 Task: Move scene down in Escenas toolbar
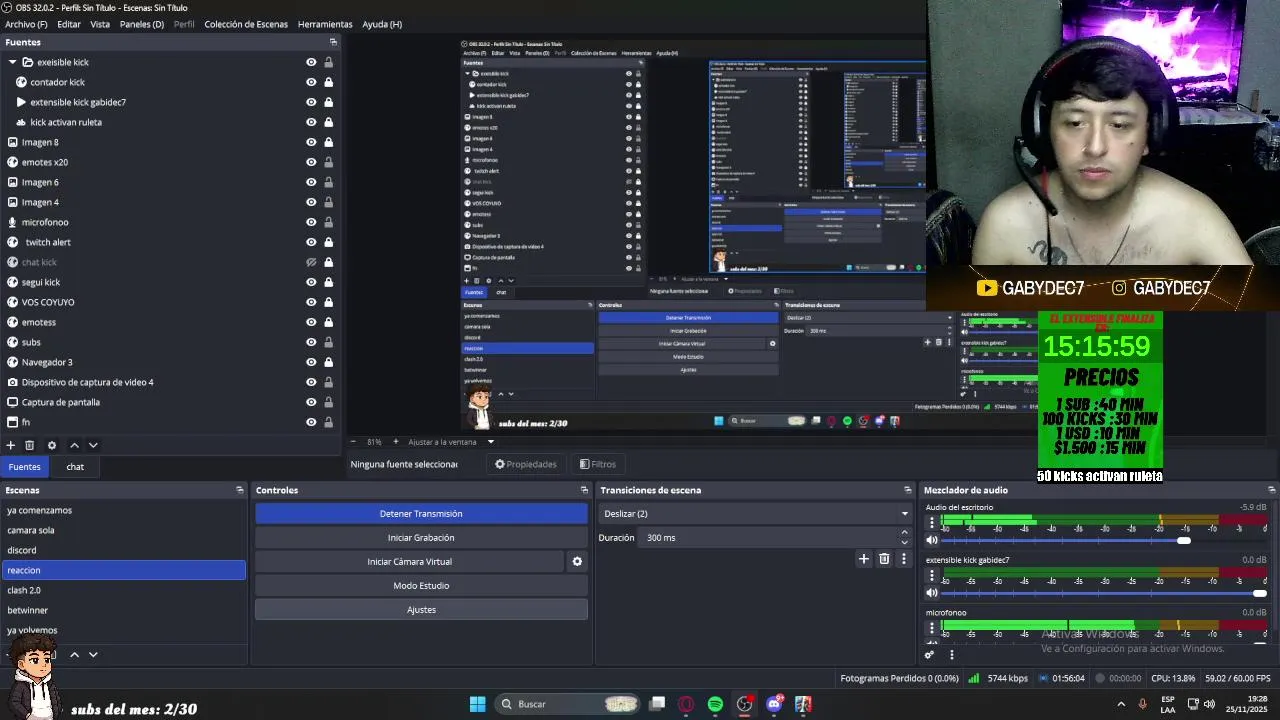(x=93, y=654)
